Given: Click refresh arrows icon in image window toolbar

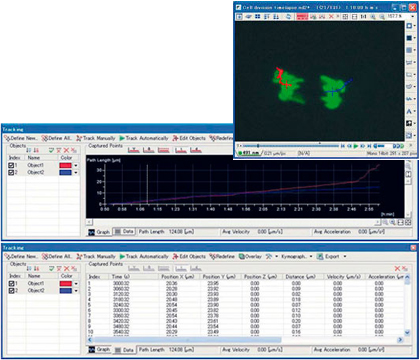Looking at the screenshot, I should pyautogui.click(x=289, y=16).
